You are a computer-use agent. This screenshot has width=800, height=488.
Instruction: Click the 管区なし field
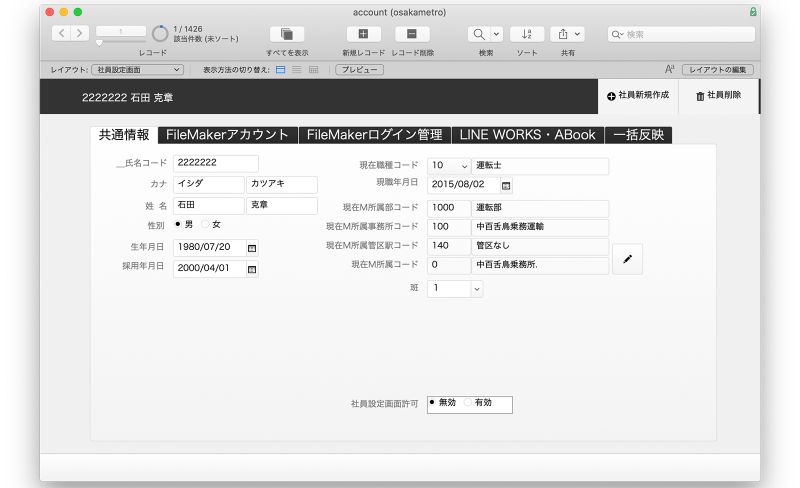tap(540, 246)
